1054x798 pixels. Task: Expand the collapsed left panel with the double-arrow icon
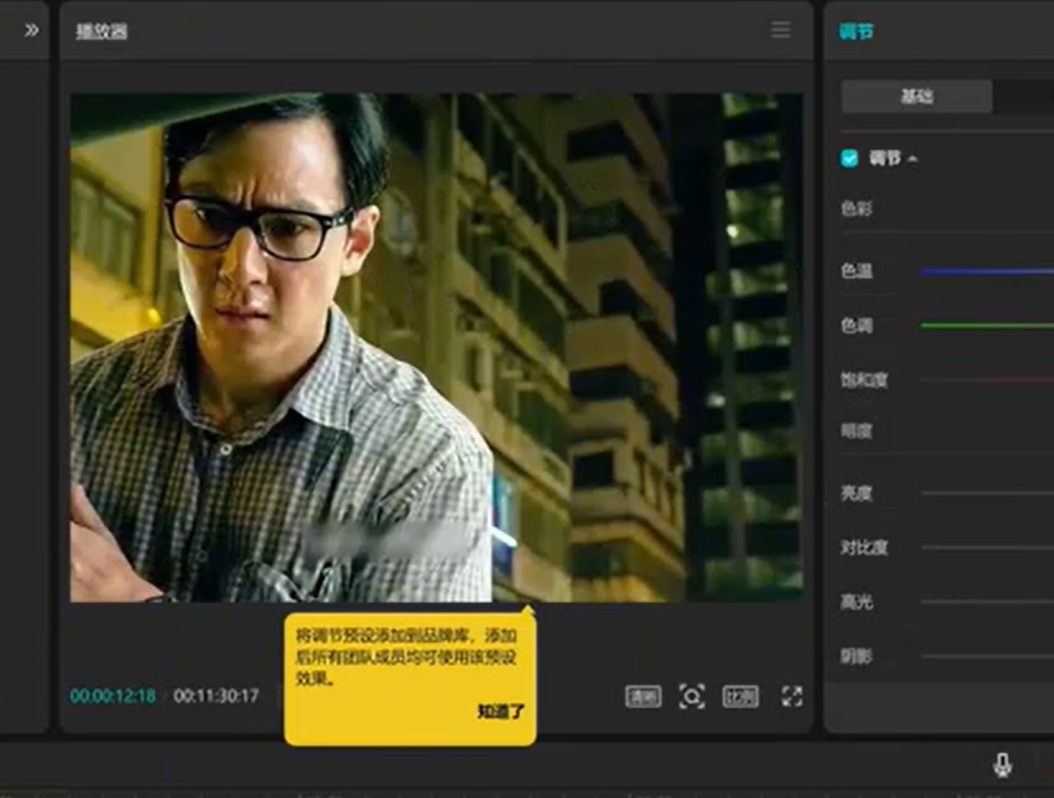(32, 30)
